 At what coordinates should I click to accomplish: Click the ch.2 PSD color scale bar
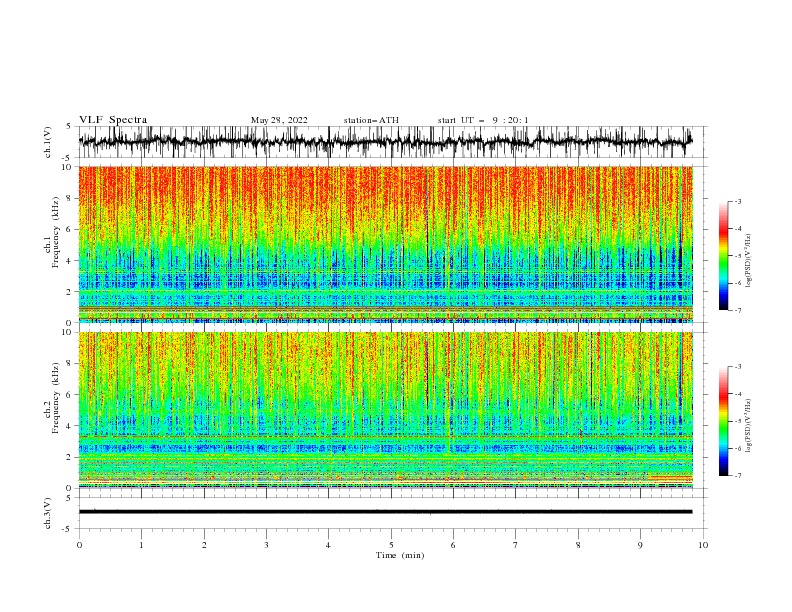723,421
